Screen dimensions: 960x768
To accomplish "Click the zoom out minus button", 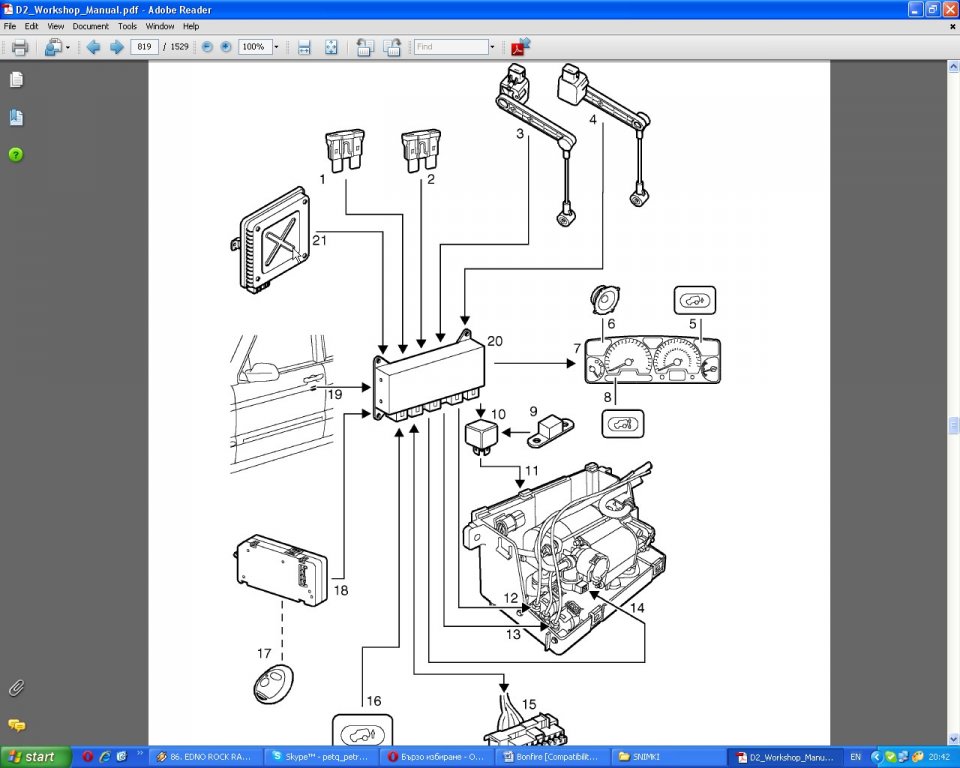I will pyautogui.click(x=207, y=47).
